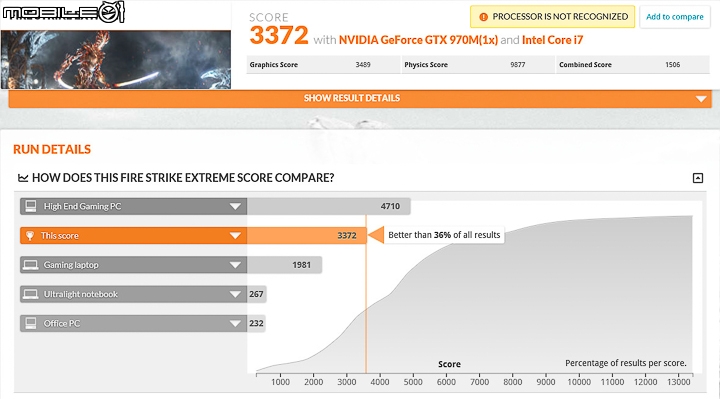Click Processor Is Not Recognized notice
720x399 pixels.
click(x=552, y=17)
